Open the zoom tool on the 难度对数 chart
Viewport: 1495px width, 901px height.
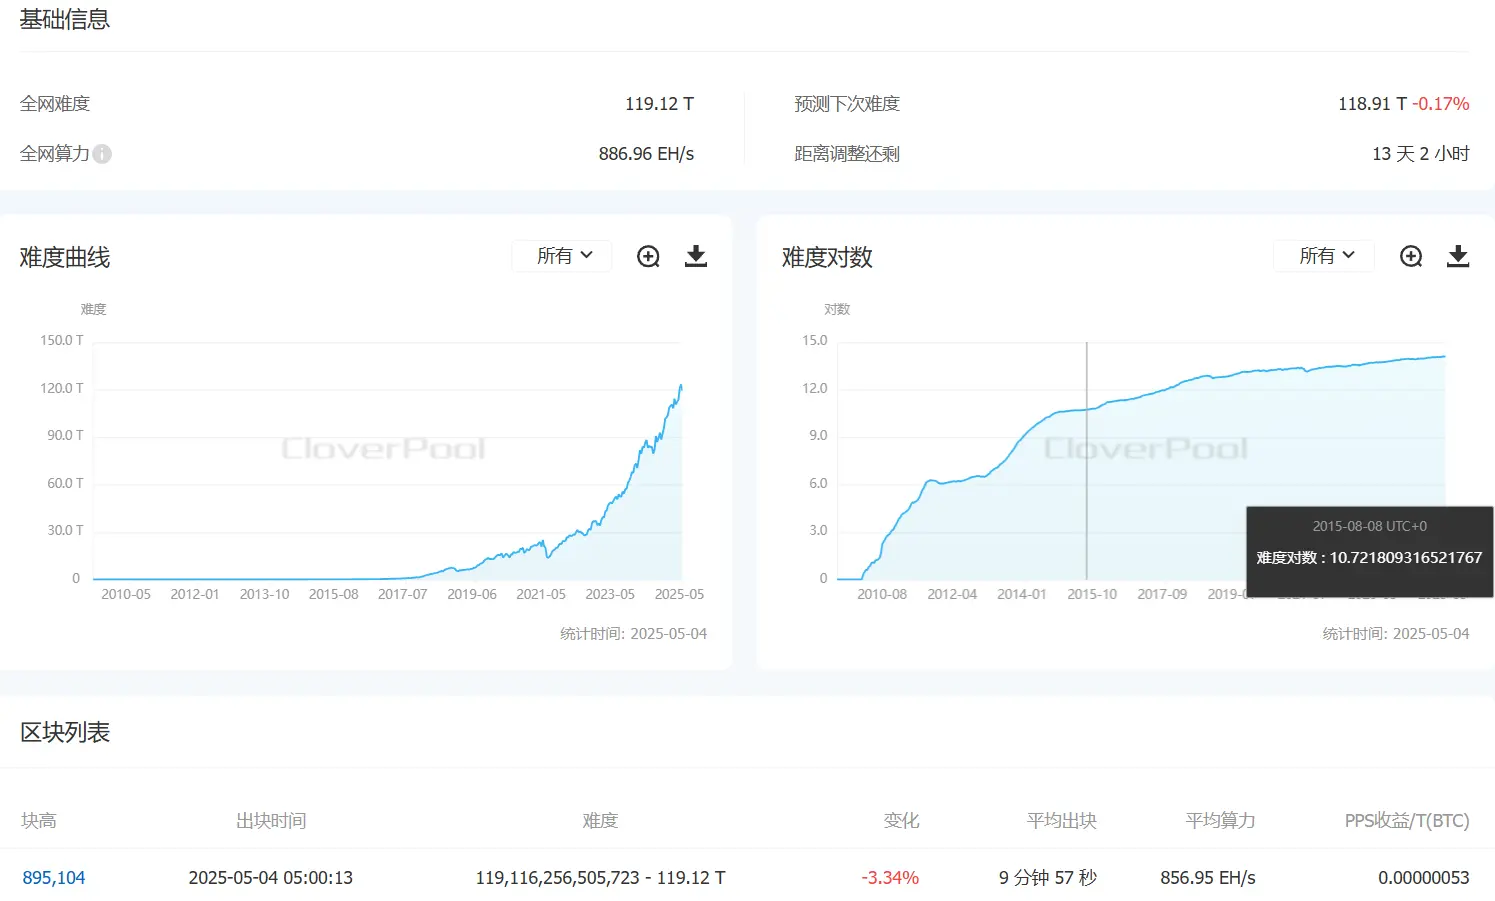1411,256
